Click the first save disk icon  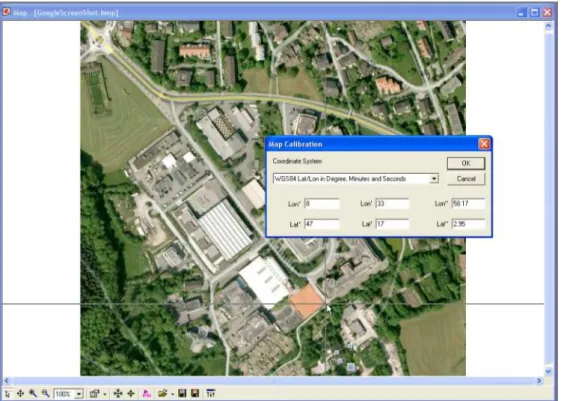(x=182, y=393)
